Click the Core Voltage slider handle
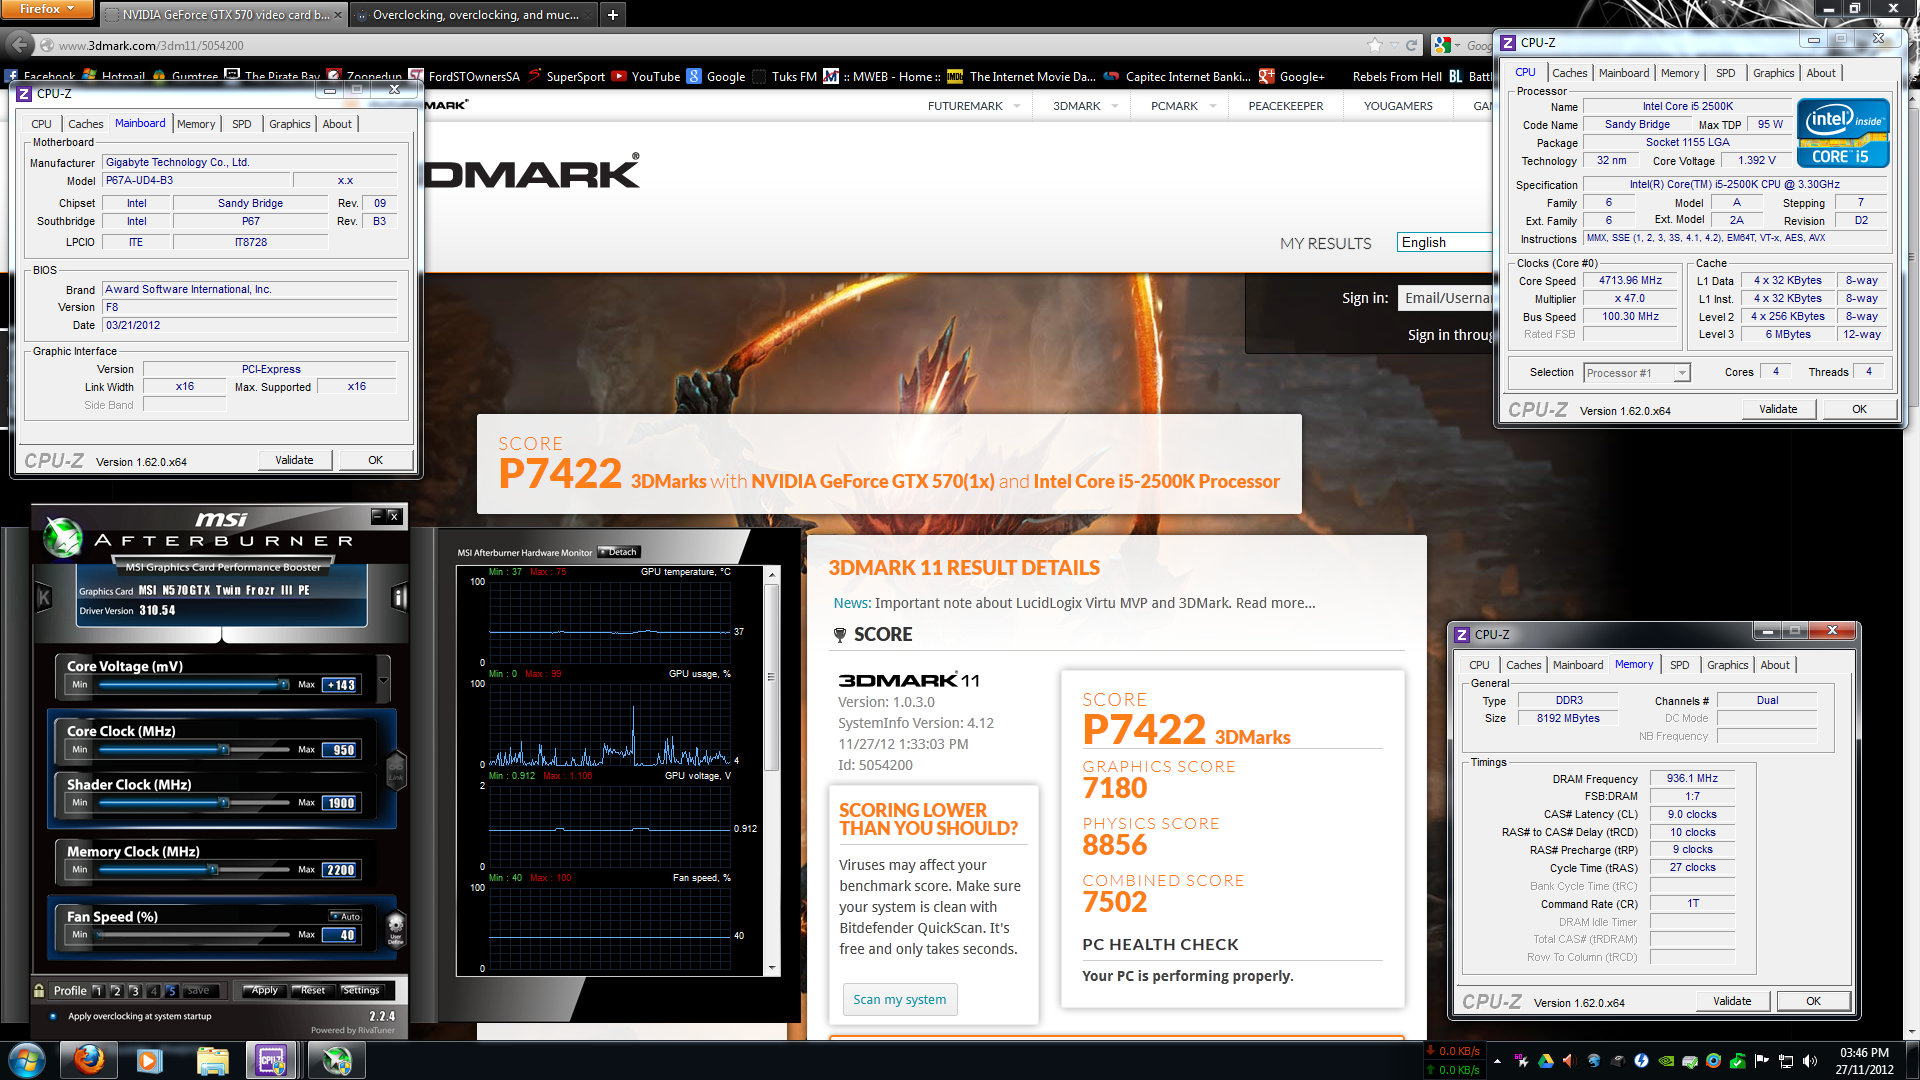Viewport: 1920px width, 1080px height. tap(284, 685)
